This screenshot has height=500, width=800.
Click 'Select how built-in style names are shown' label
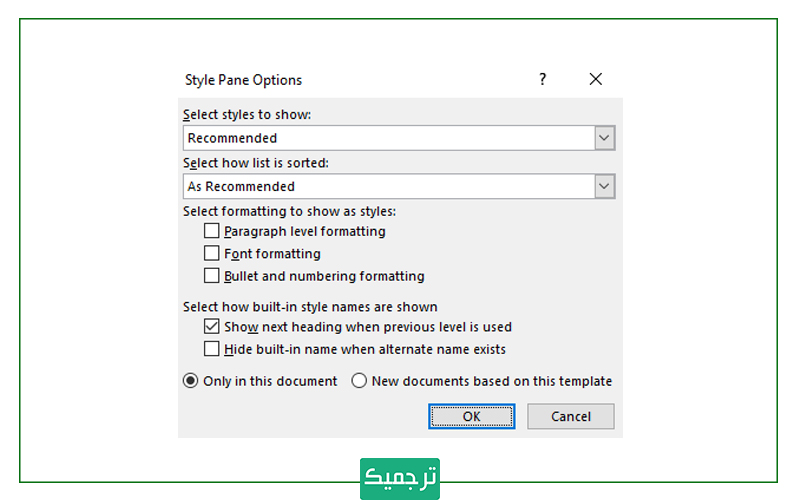pyautogui.click(x=310, y=307)
